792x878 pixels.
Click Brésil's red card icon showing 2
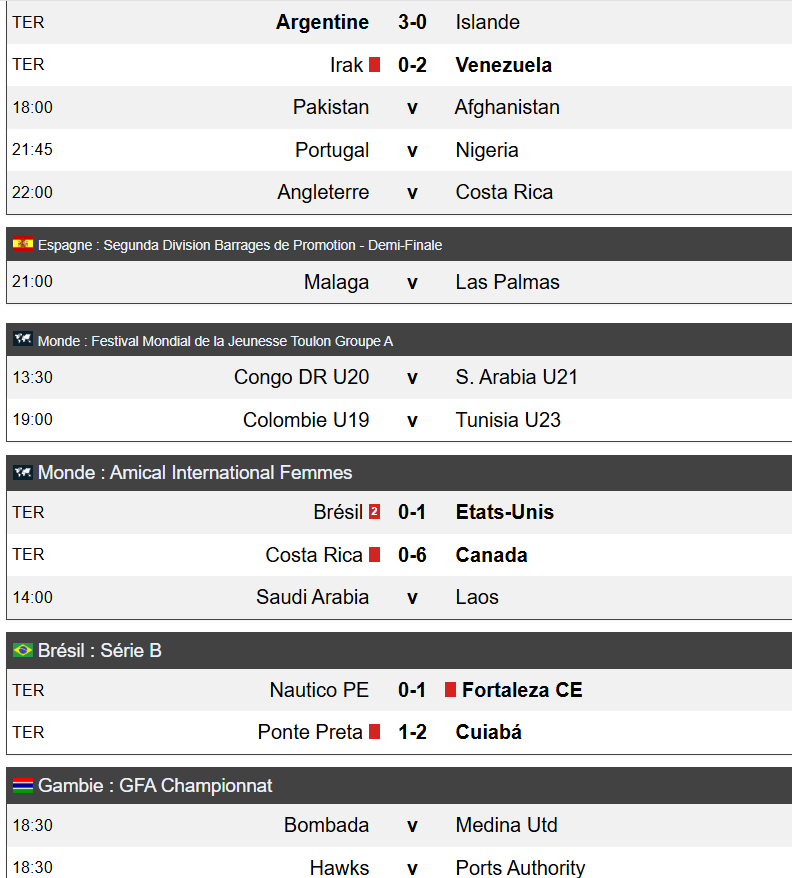tap(375, 512)
